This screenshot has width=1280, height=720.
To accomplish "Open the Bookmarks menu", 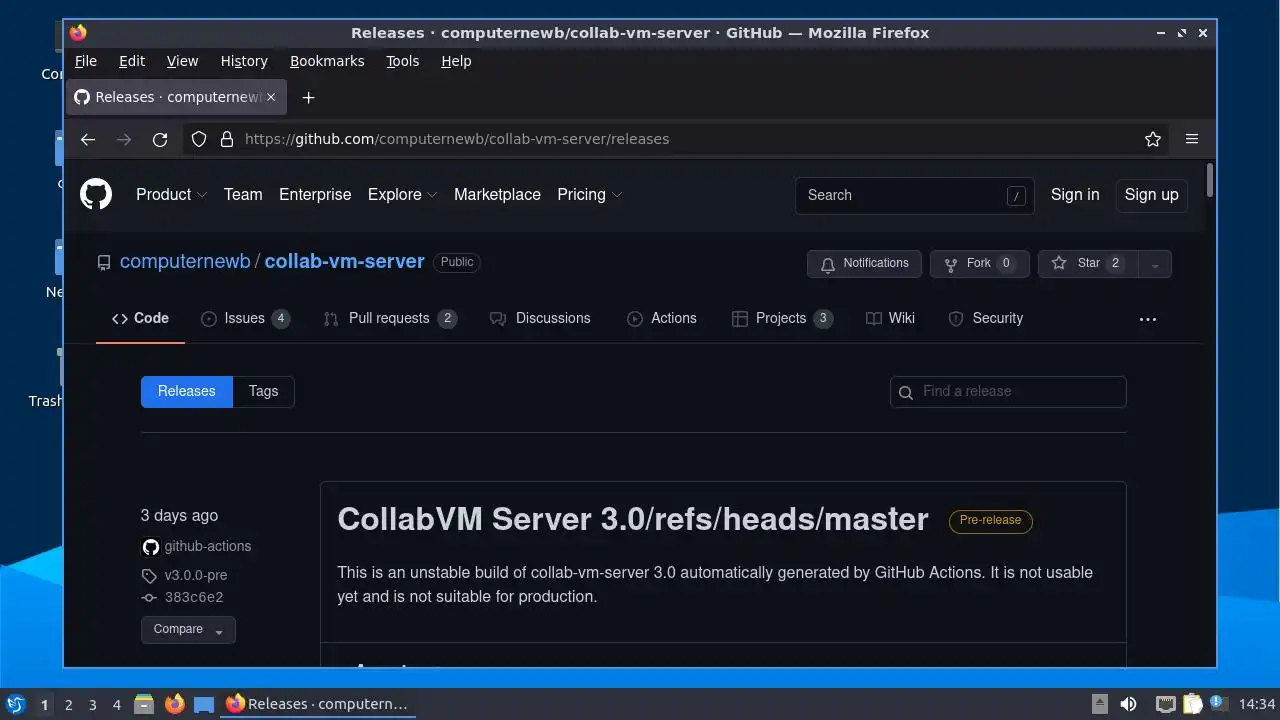I will 327,61.
